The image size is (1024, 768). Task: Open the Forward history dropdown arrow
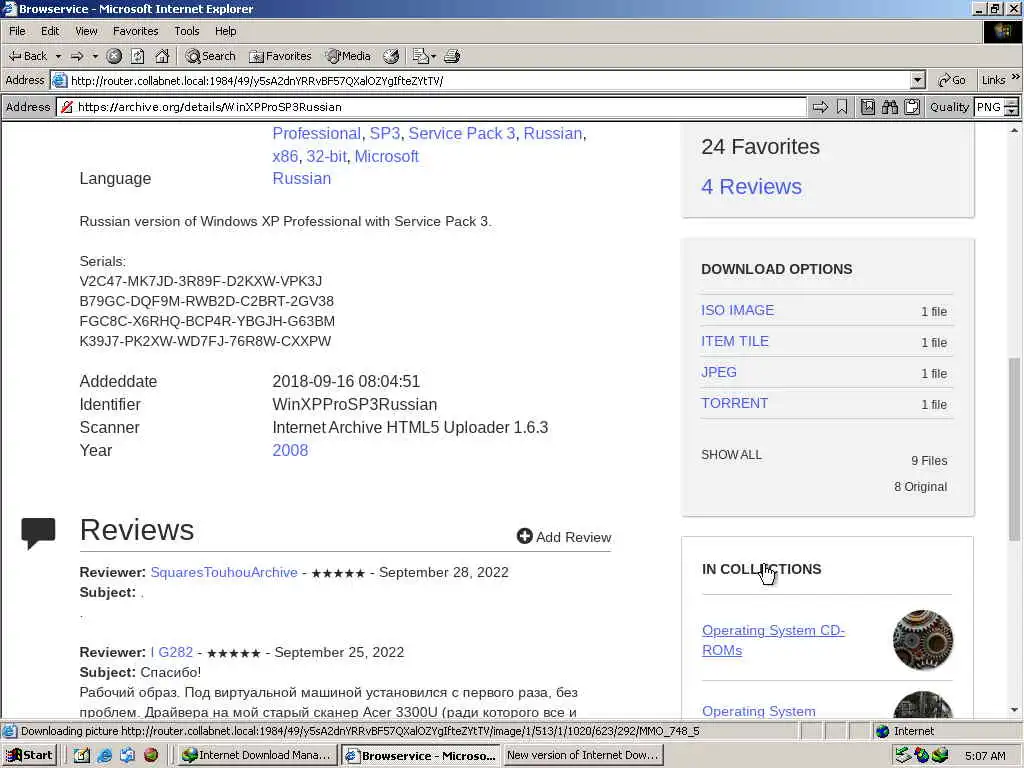[95, 56]
